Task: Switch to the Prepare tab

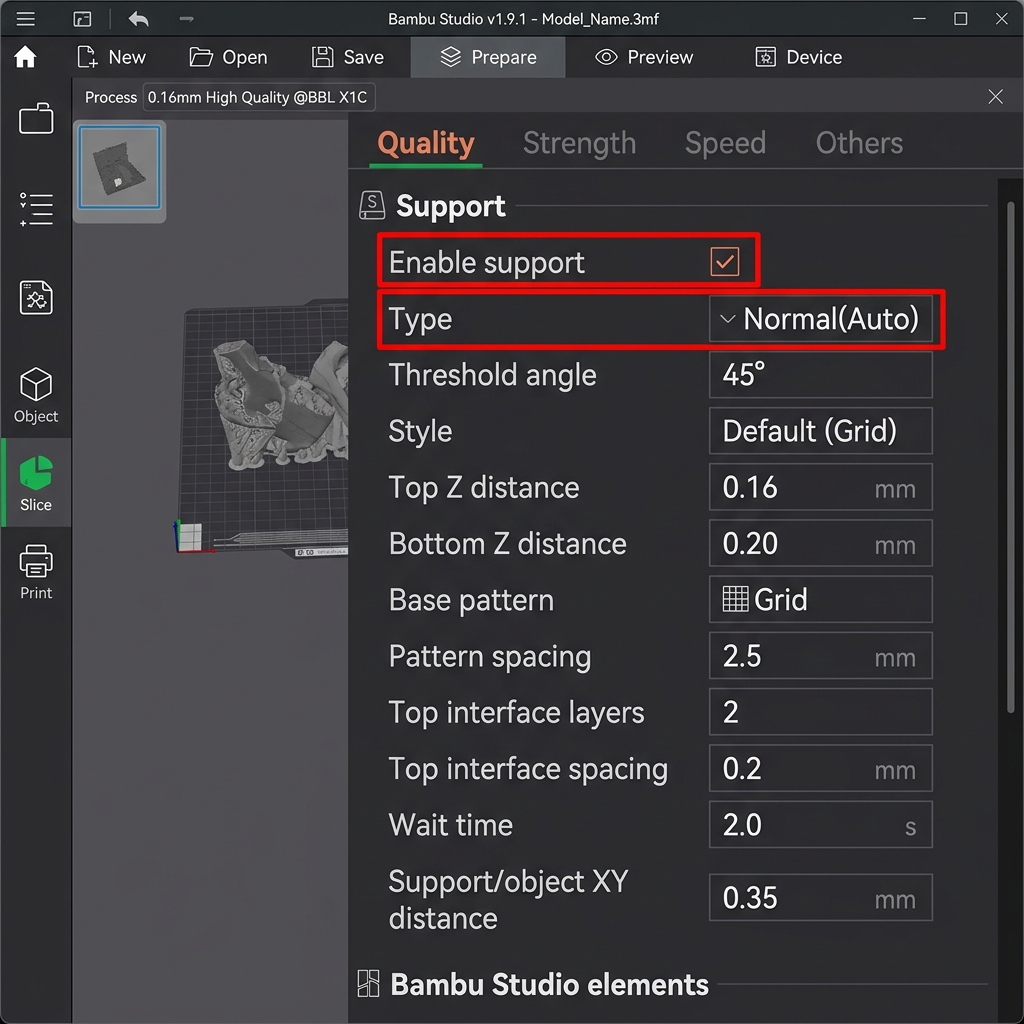Action: click(488, 57)
